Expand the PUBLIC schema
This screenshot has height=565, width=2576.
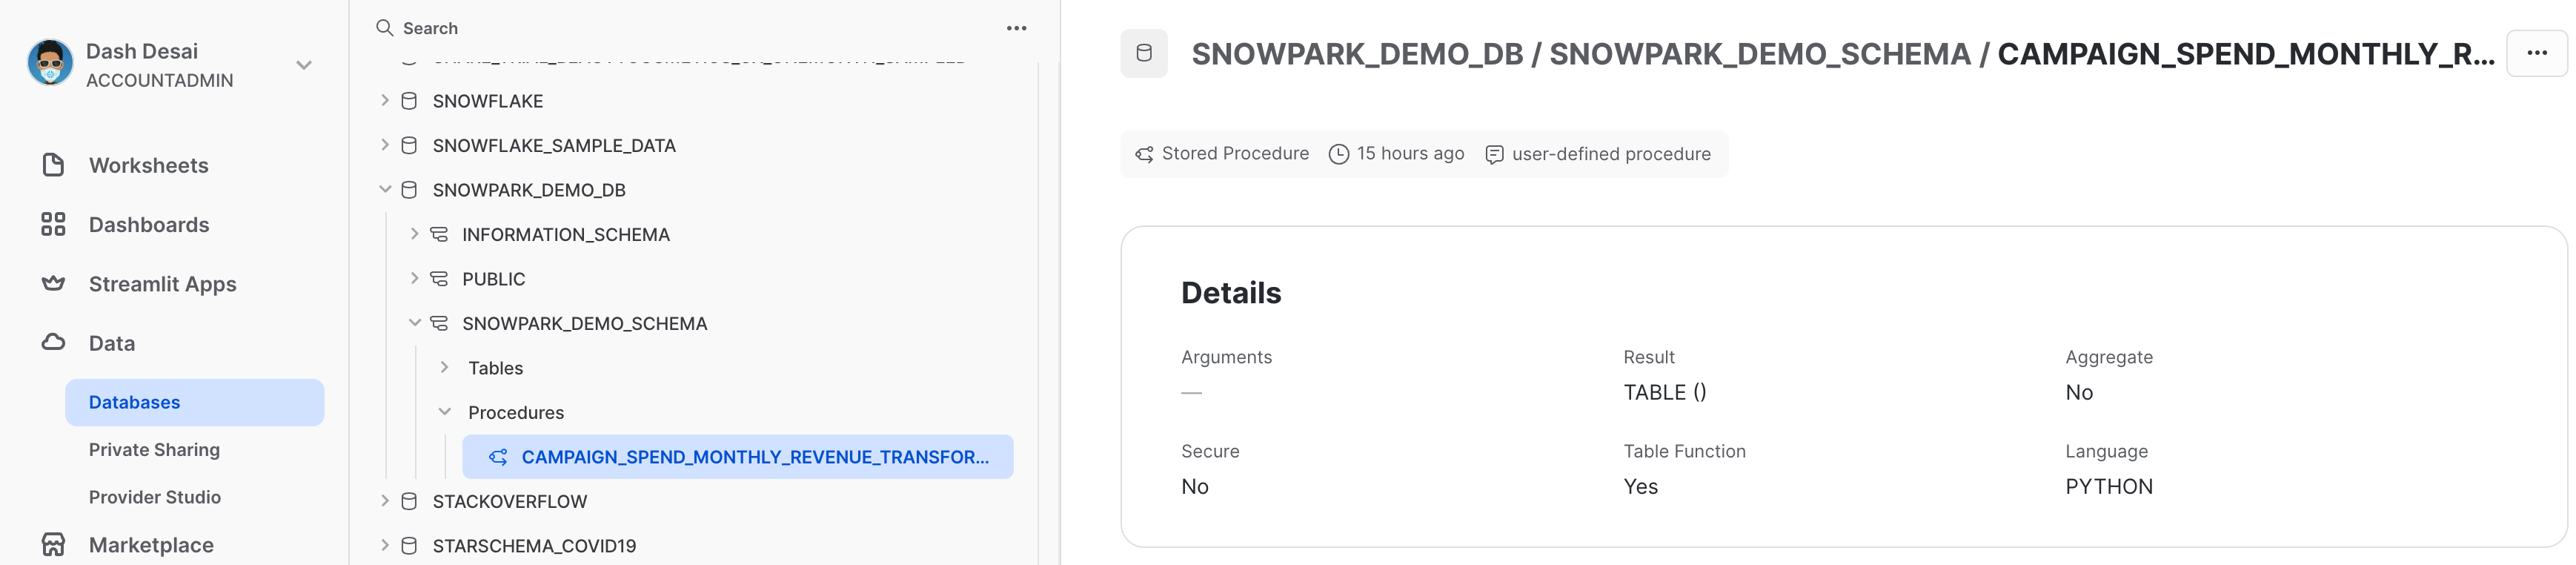416,278
